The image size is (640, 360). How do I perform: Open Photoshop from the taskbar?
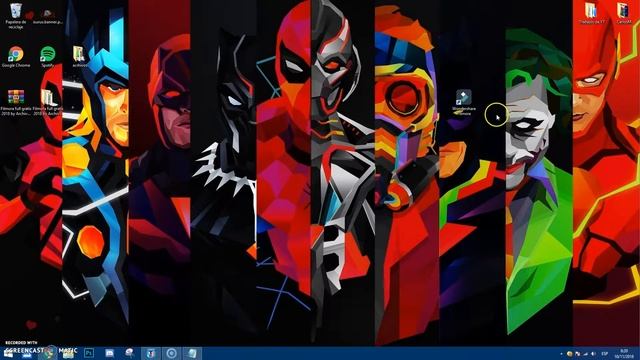pos(89,353)
